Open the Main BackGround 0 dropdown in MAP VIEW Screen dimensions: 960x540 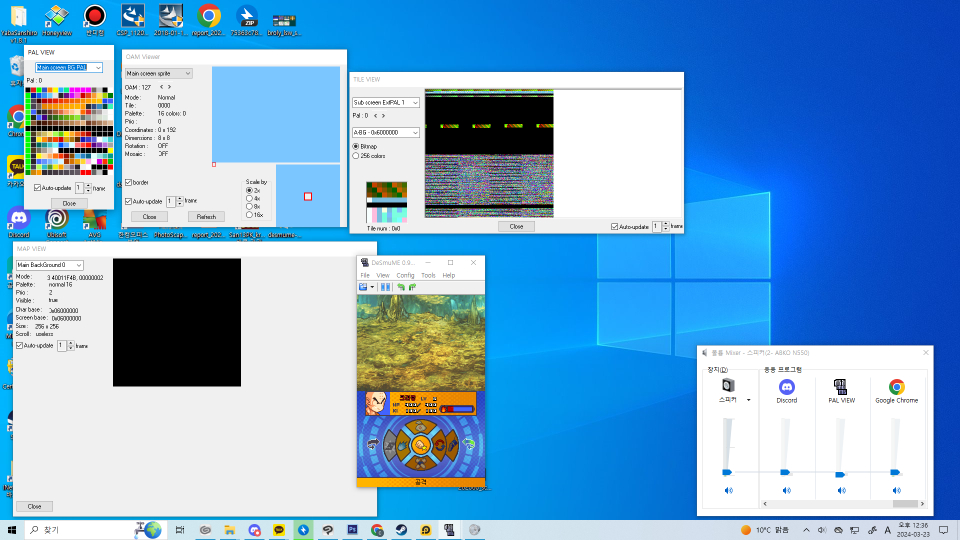click(50, 265)
